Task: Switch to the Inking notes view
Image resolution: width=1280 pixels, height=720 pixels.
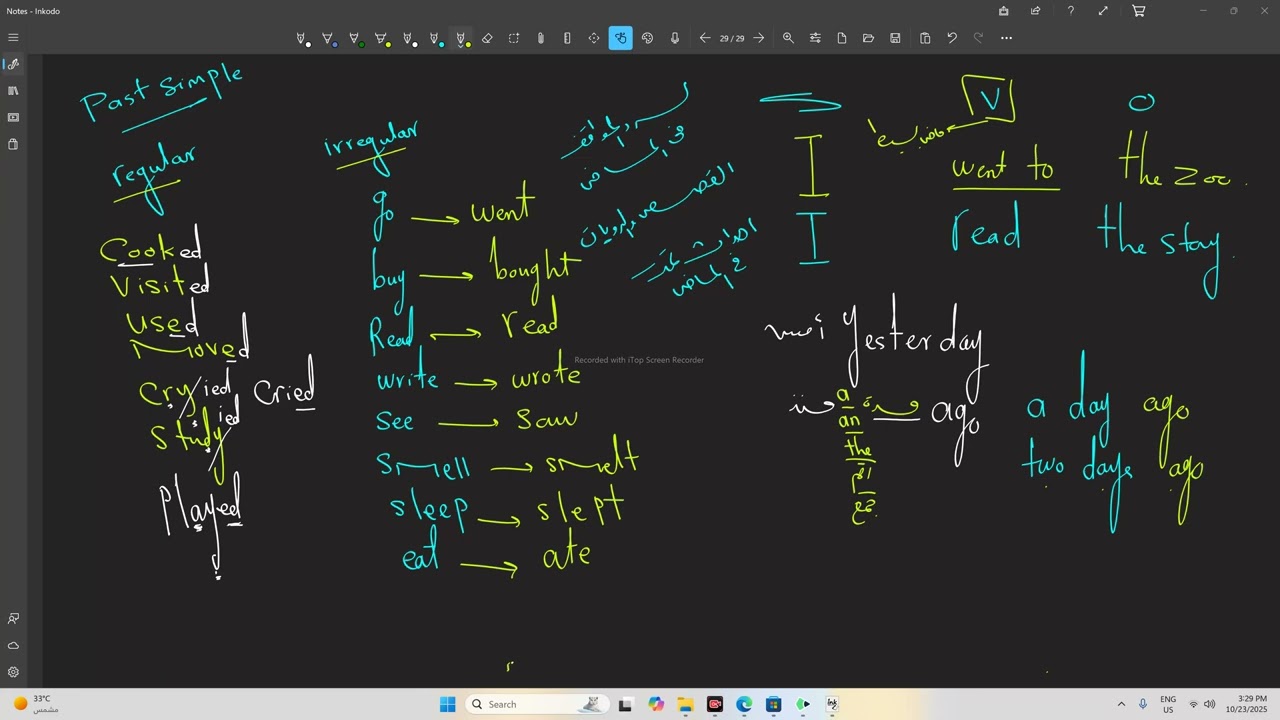Action: click(13, 64)
